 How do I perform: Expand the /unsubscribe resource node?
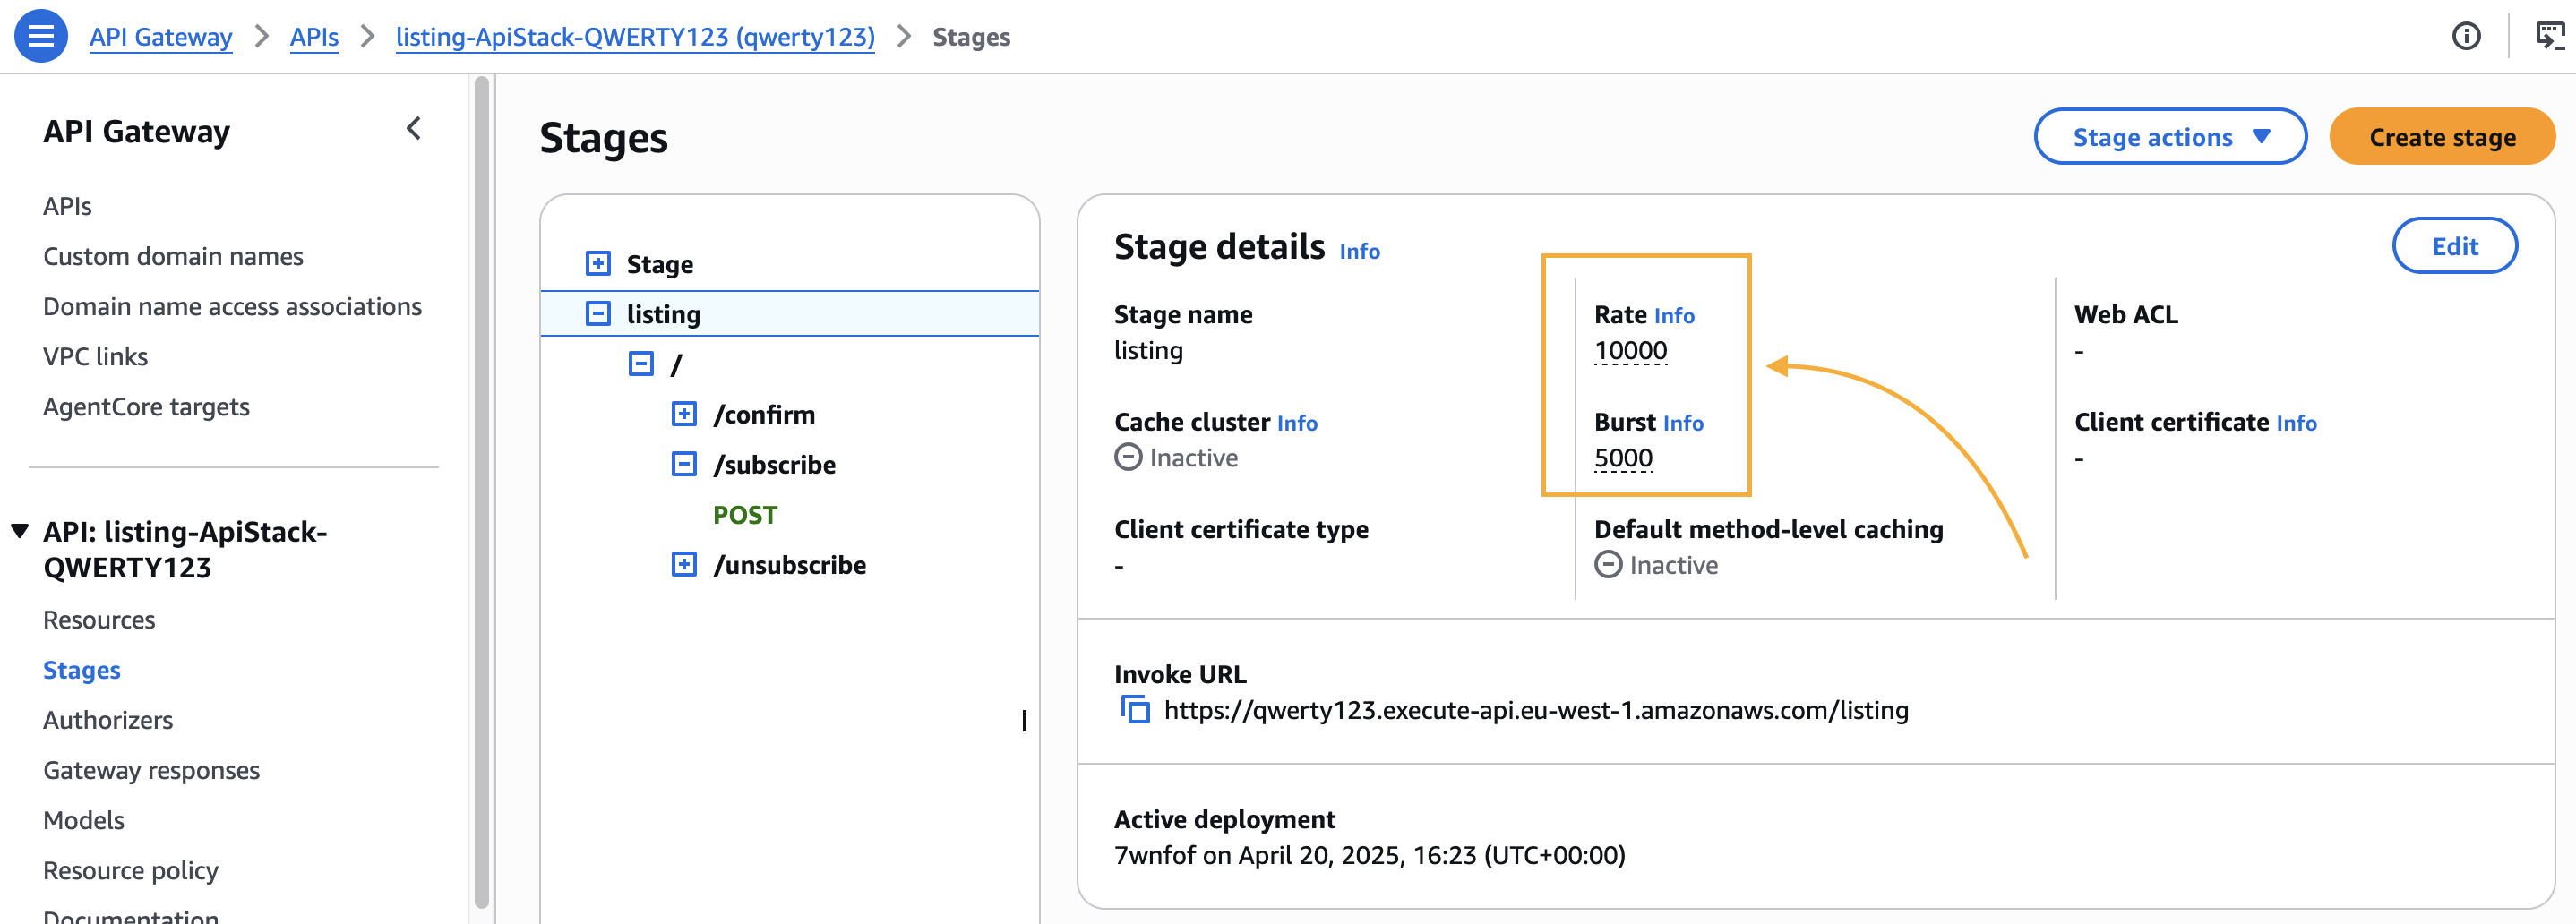point(684,564)
